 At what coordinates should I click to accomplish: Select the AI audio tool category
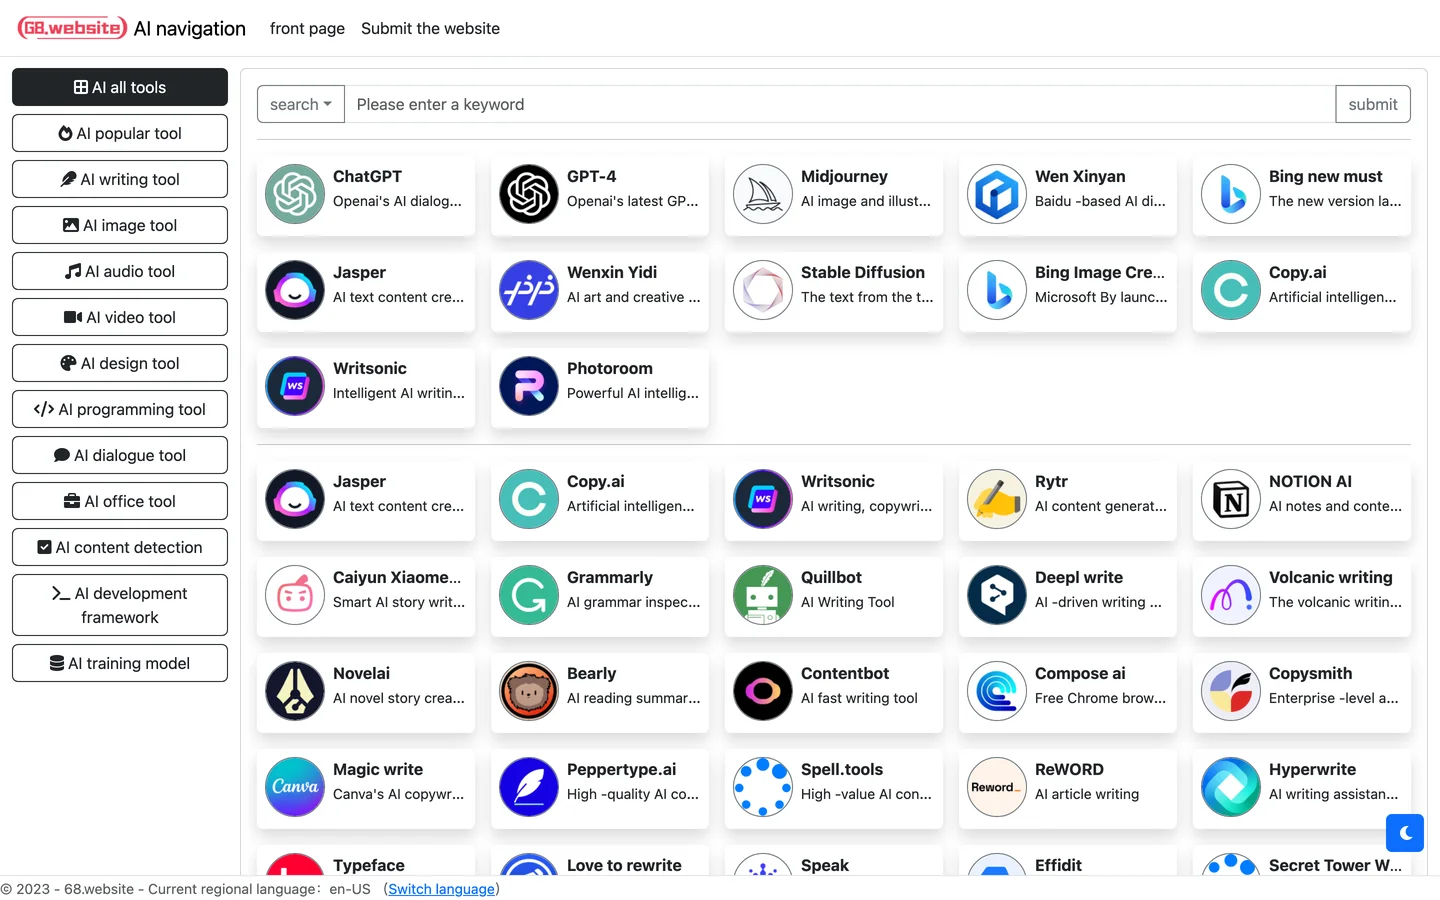120,271
